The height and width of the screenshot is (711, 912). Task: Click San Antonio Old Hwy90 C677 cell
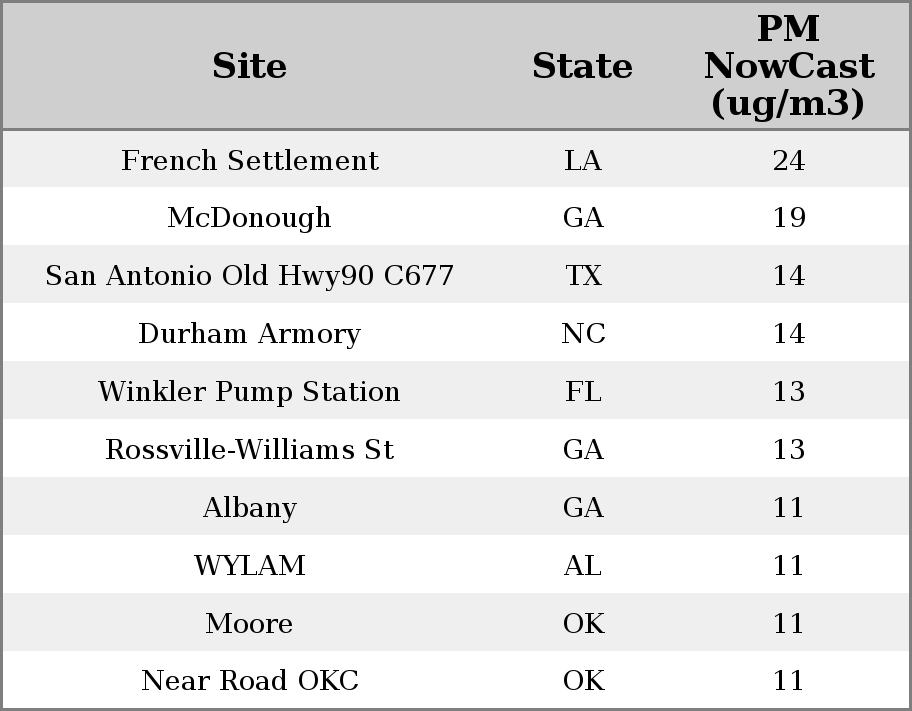[x=250, y=276]
